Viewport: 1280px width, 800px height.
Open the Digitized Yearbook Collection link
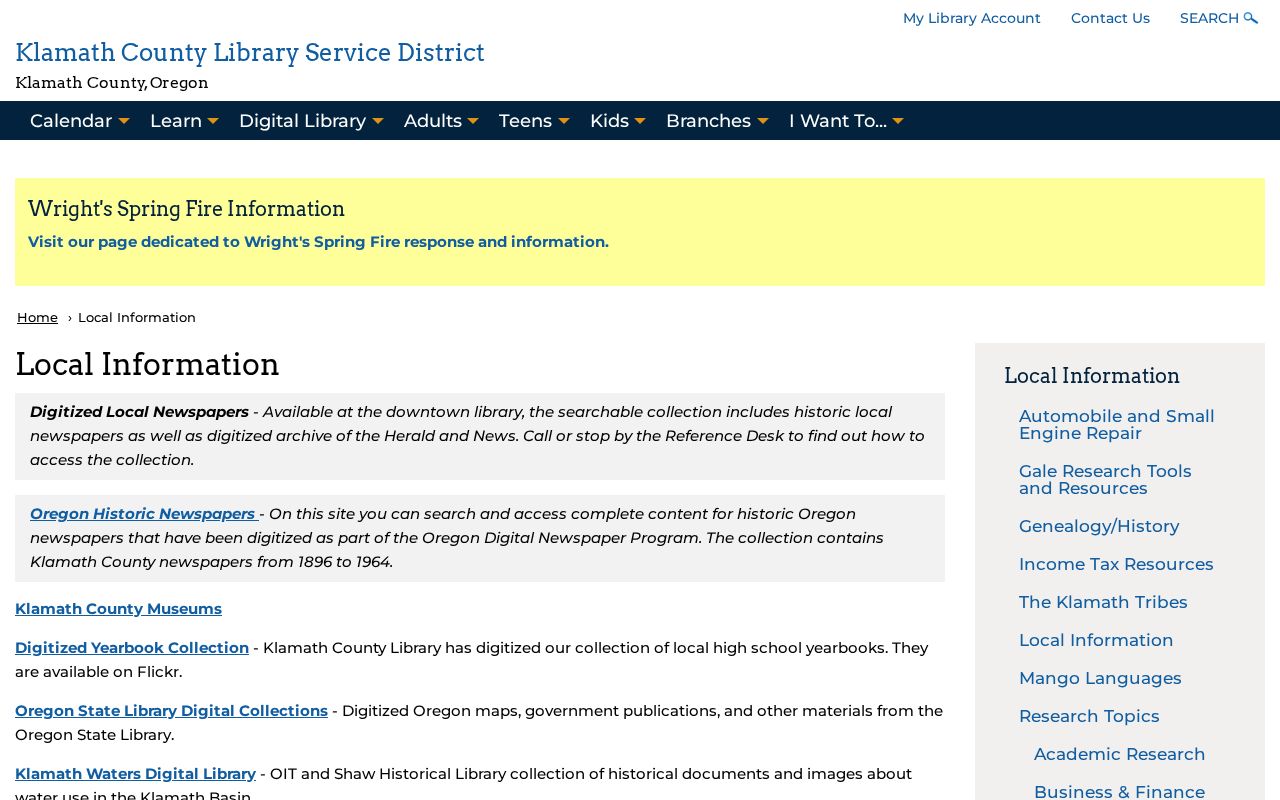coord(132,648)
